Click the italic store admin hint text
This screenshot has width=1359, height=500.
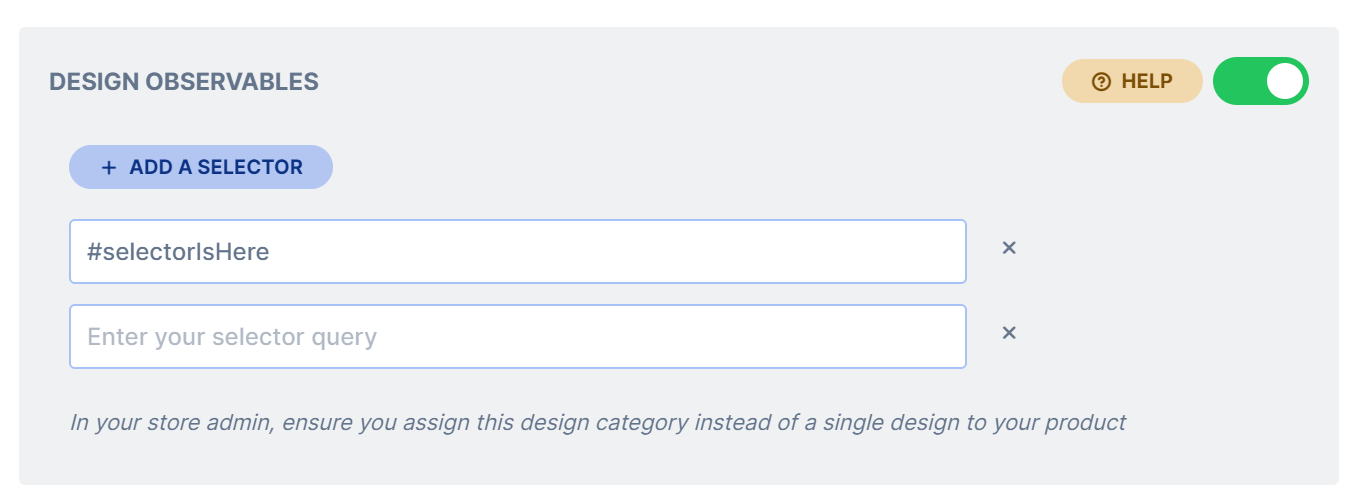tap(598, 422)
